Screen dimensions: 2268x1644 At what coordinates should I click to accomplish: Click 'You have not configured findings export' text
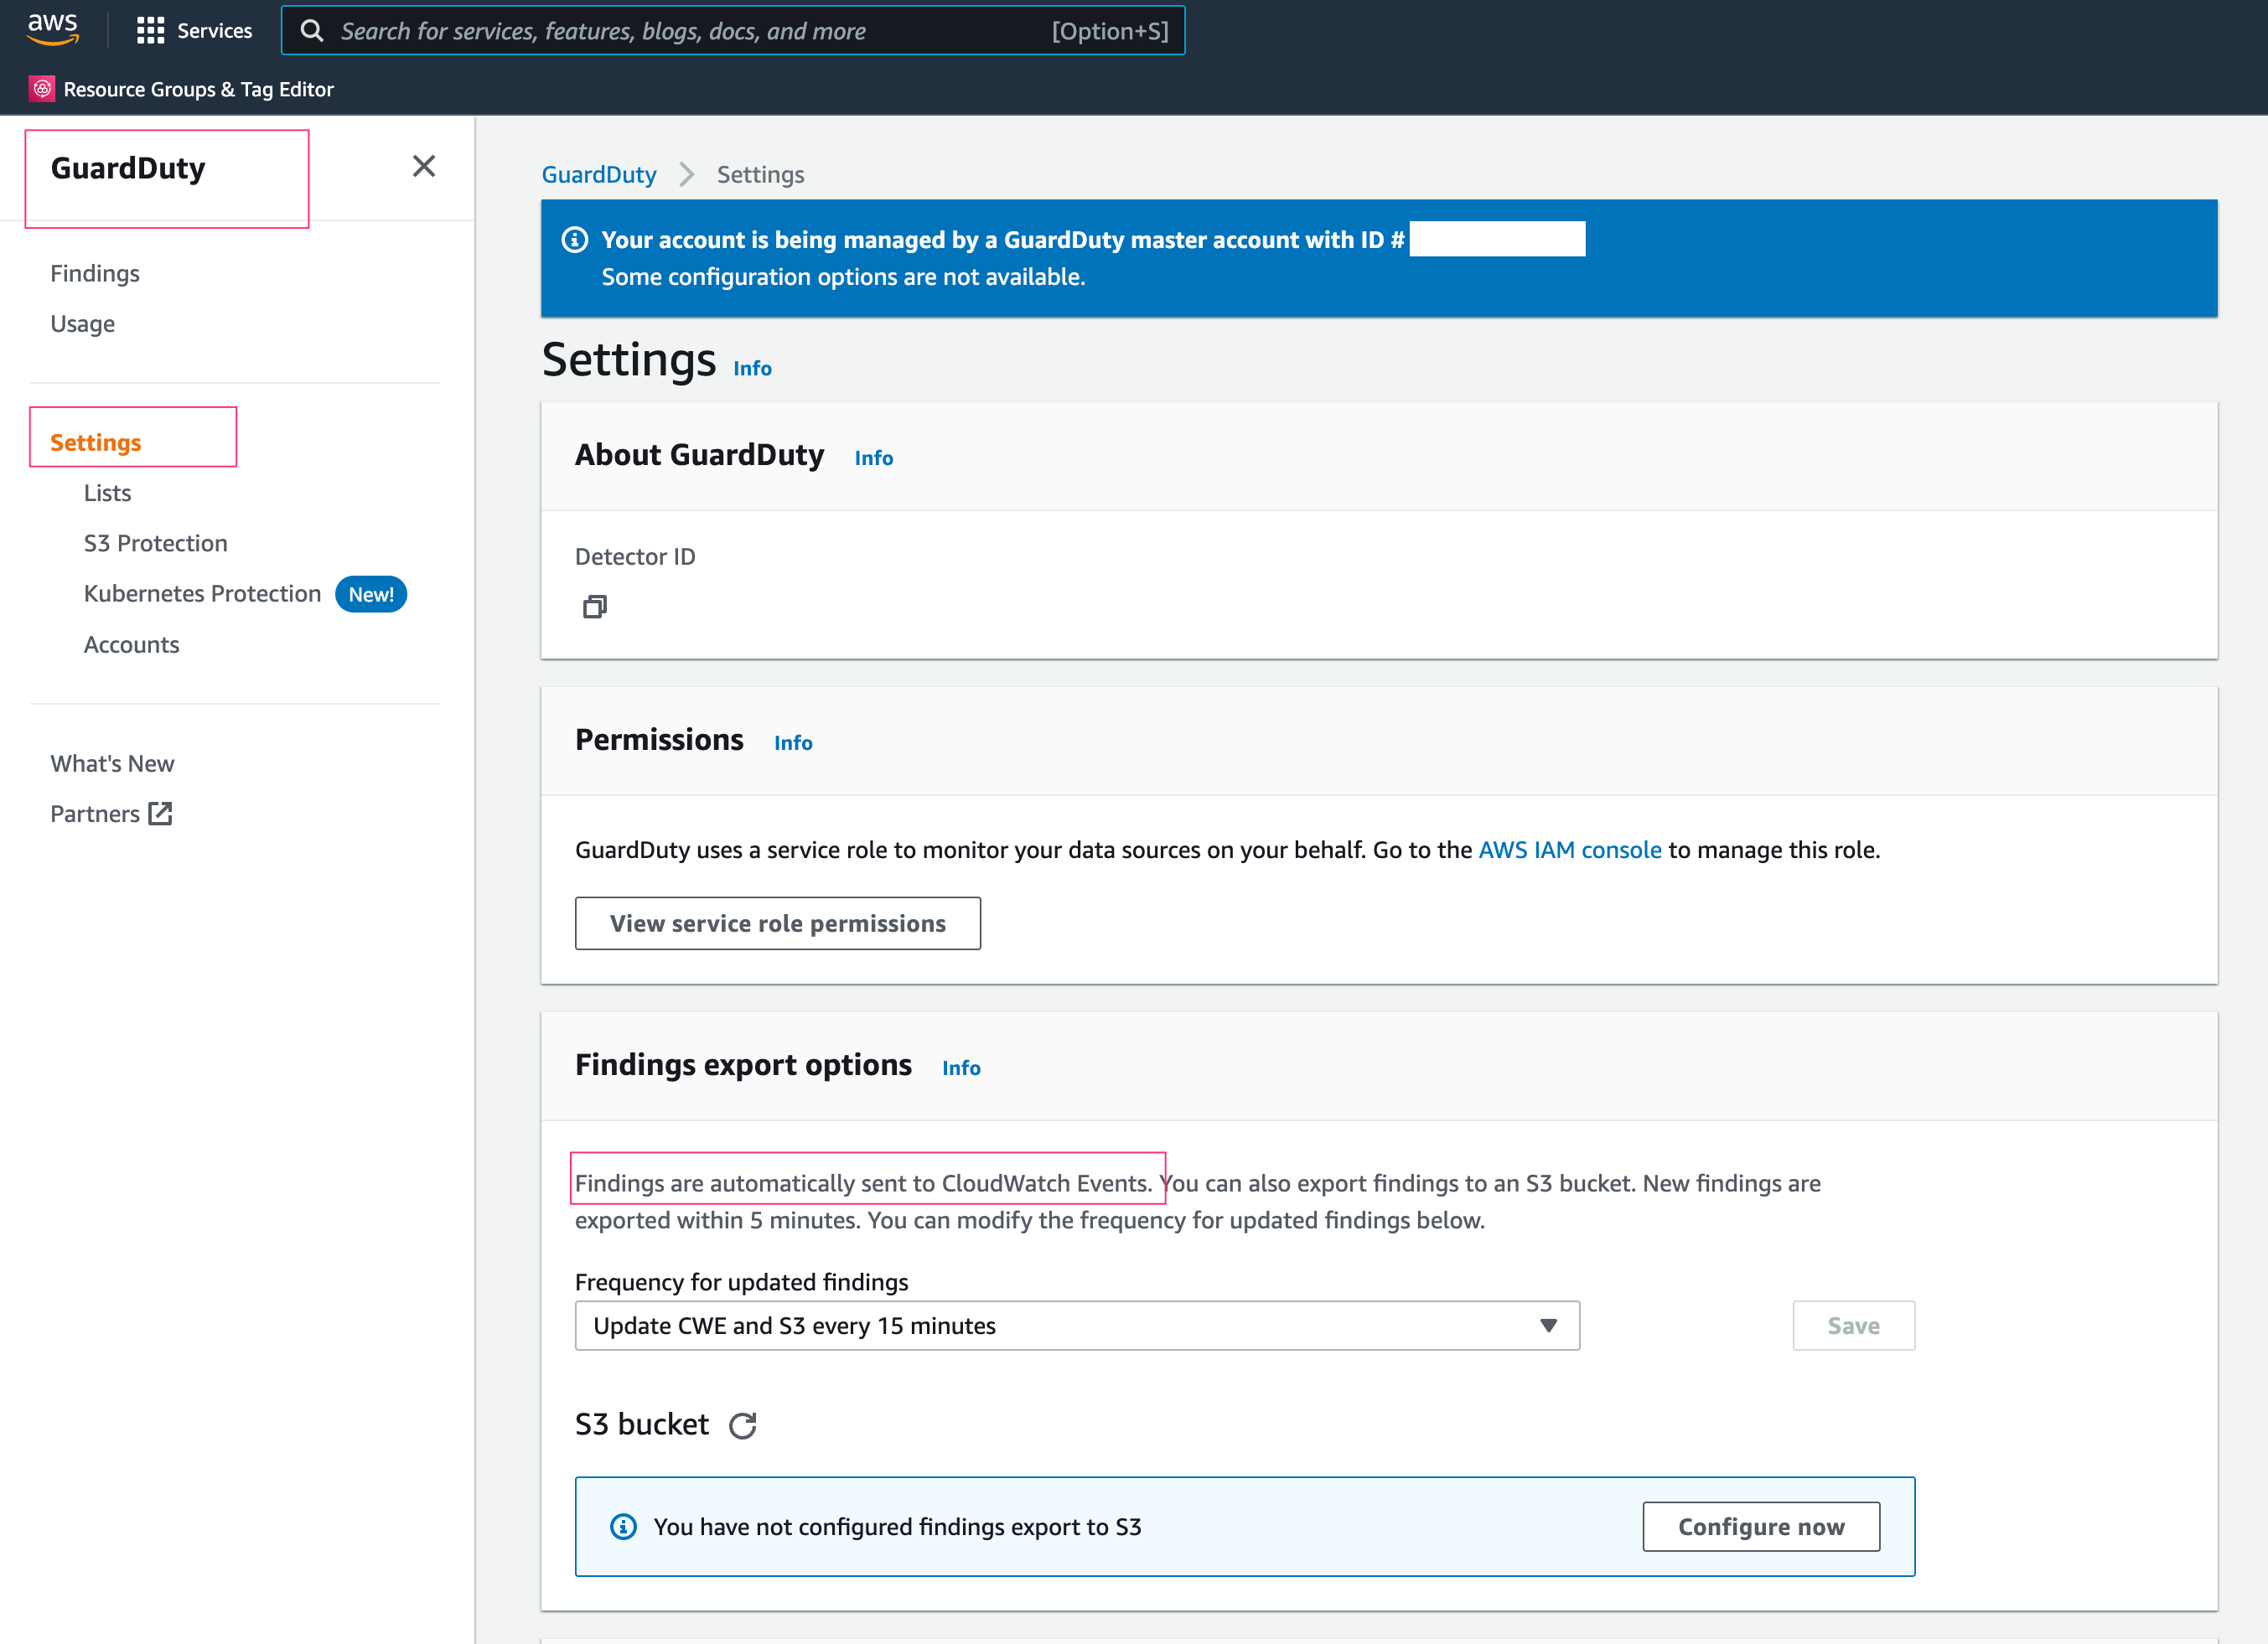(897, 1527)
